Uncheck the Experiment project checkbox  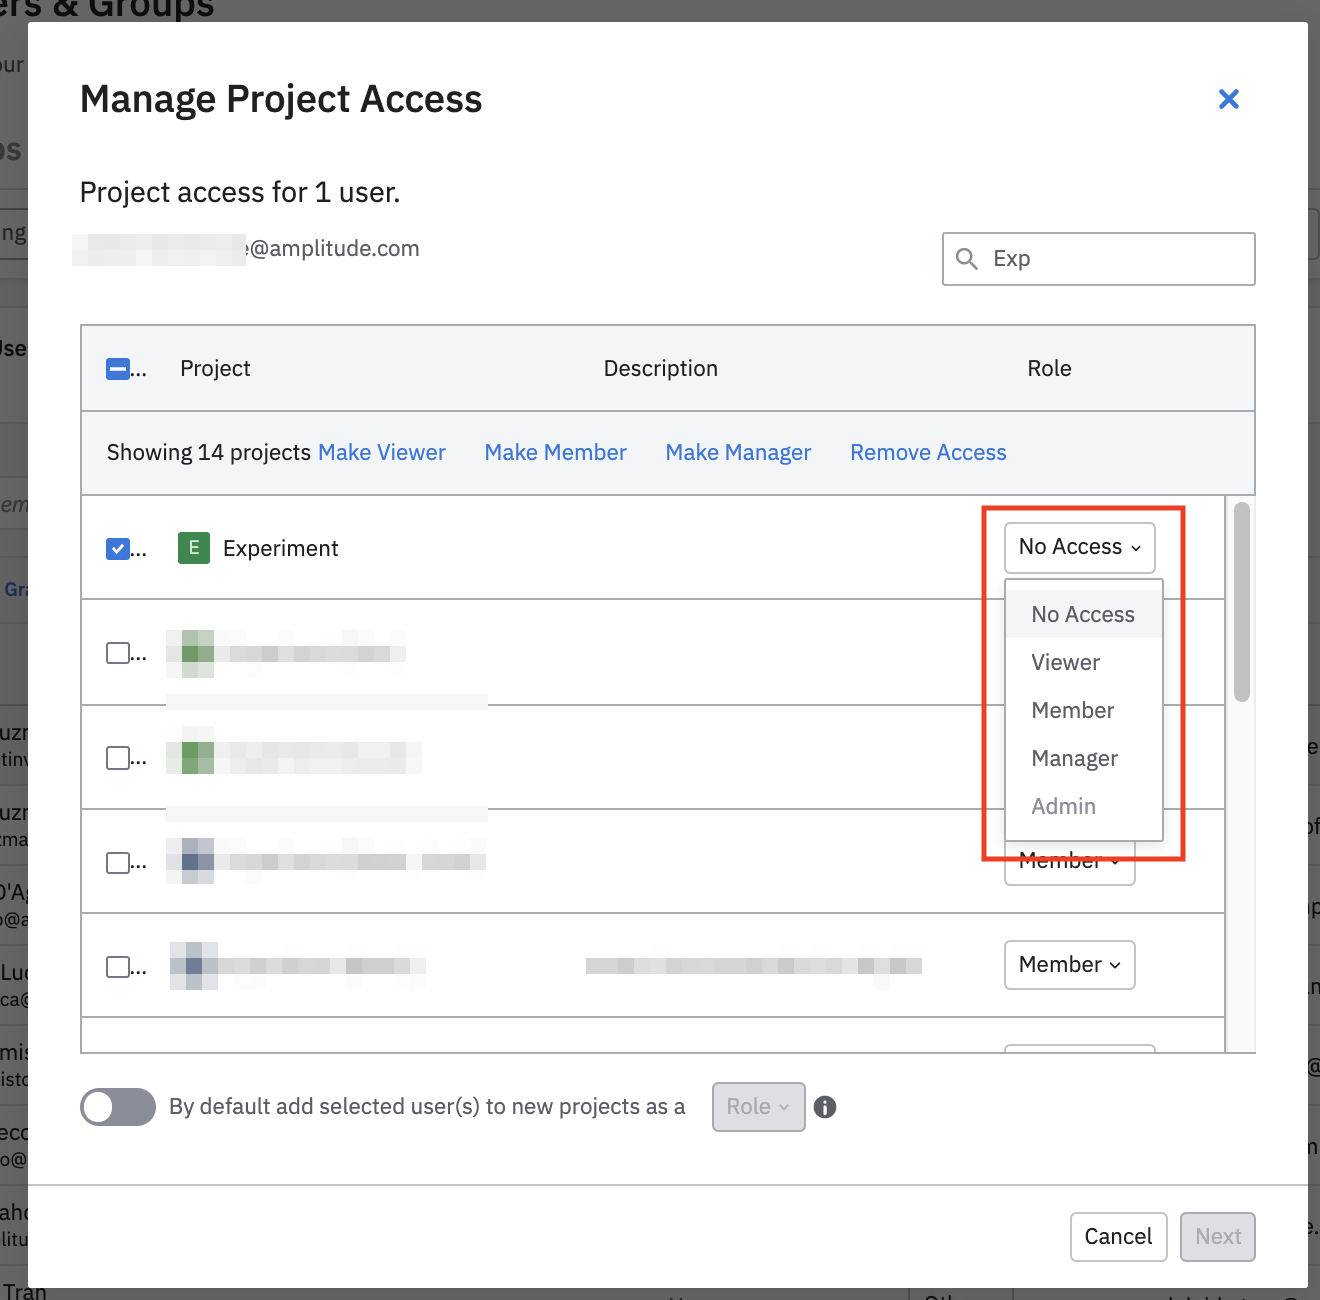click(x=118, y=549)
